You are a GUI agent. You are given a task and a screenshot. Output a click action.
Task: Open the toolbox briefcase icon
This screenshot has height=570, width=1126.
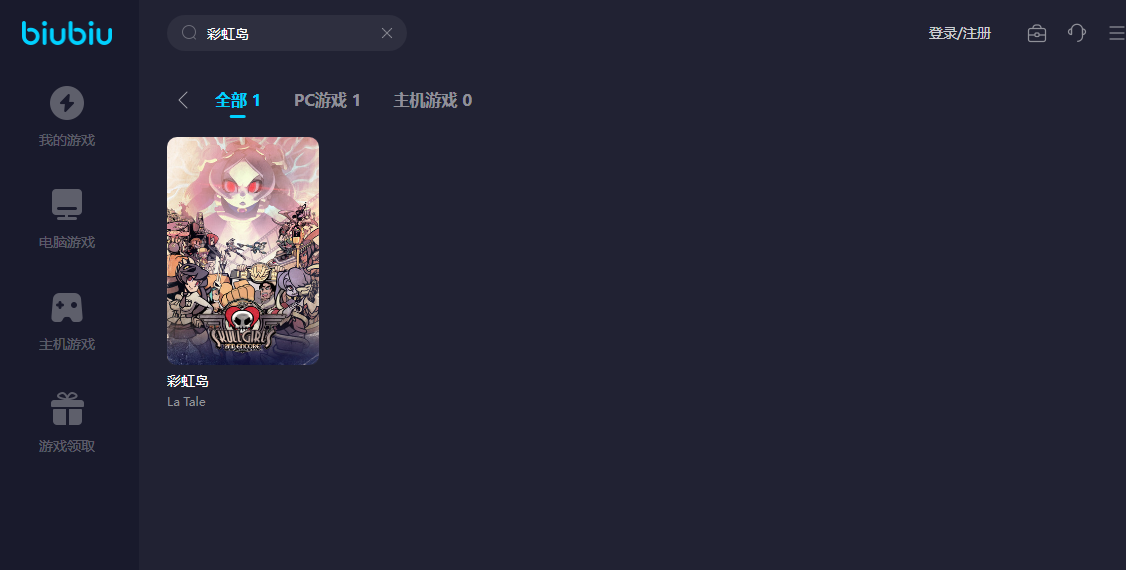[x=1037, y=33]
